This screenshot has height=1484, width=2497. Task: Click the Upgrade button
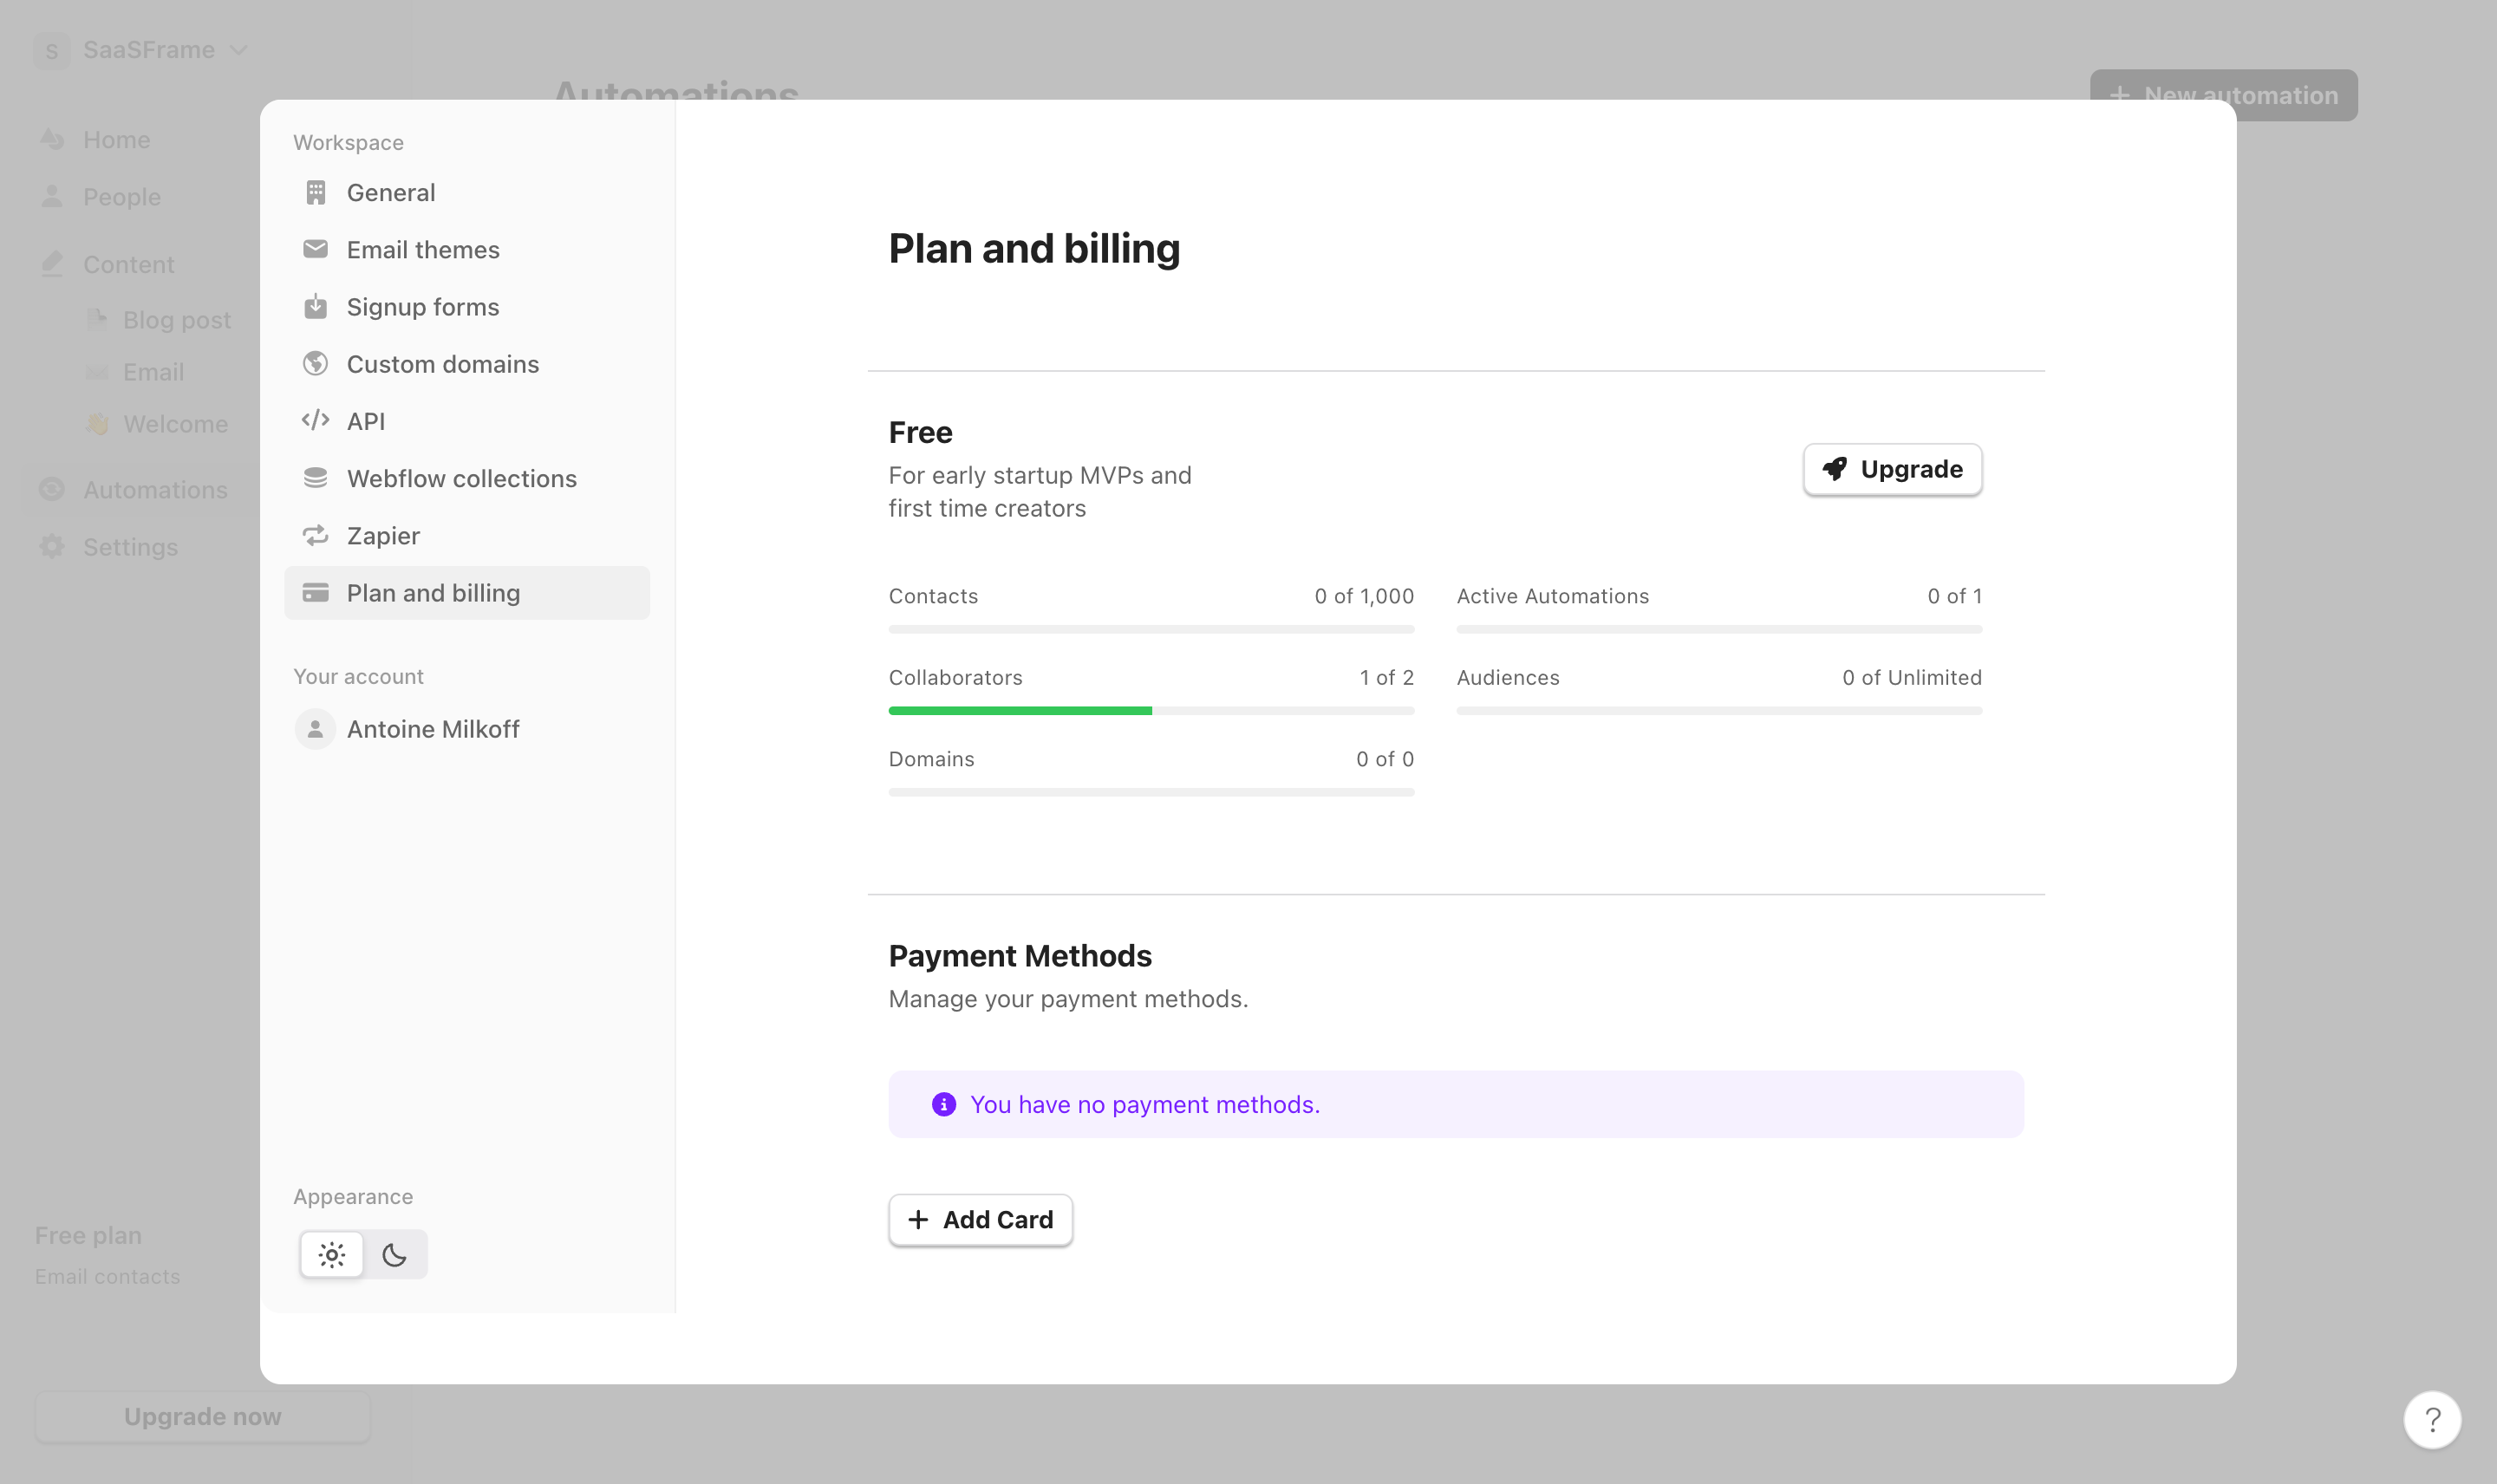tap(1892, 469)
